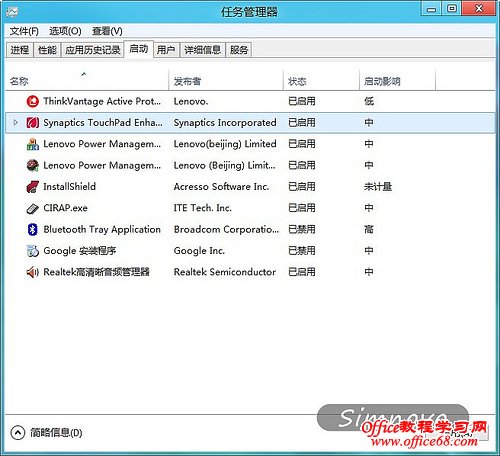Select the InstallShield entry name
The height and width of the screenshot is (456, 500).
pyautogui.click(x=70, y=187)
